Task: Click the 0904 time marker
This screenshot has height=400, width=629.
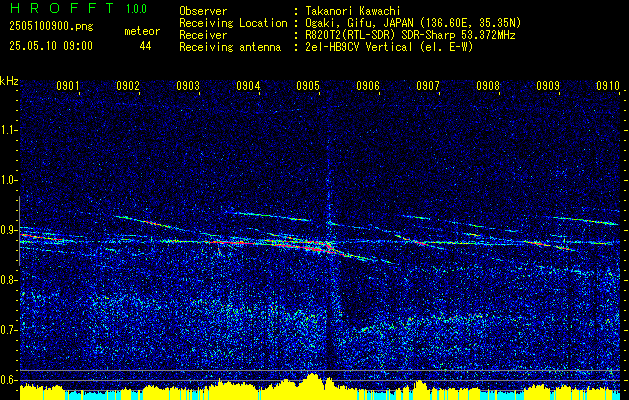Action: tap(248, 85)
